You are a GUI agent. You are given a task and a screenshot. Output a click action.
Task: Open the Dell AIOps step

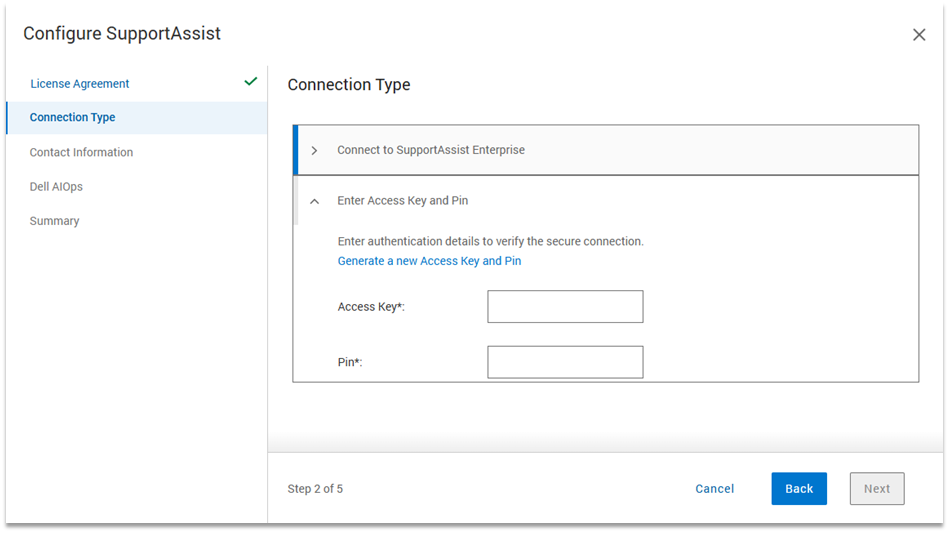coord(56,187)
